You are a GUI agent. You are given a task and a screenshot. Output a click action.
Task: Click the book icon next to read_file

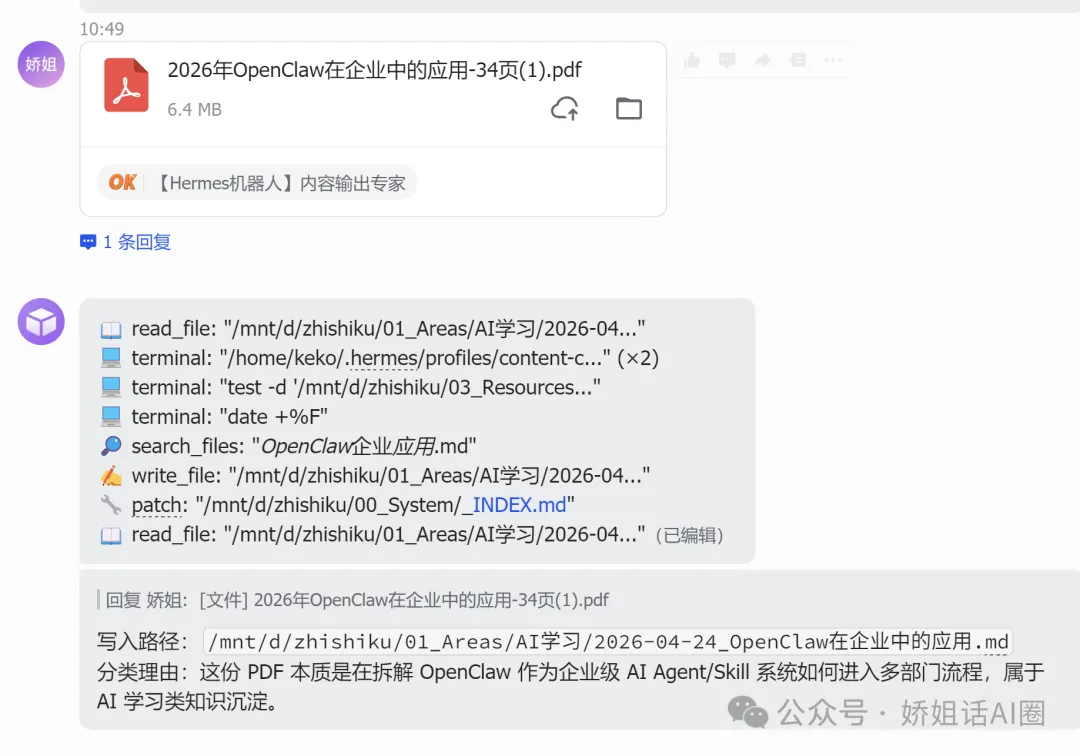[x=113, y=327]
